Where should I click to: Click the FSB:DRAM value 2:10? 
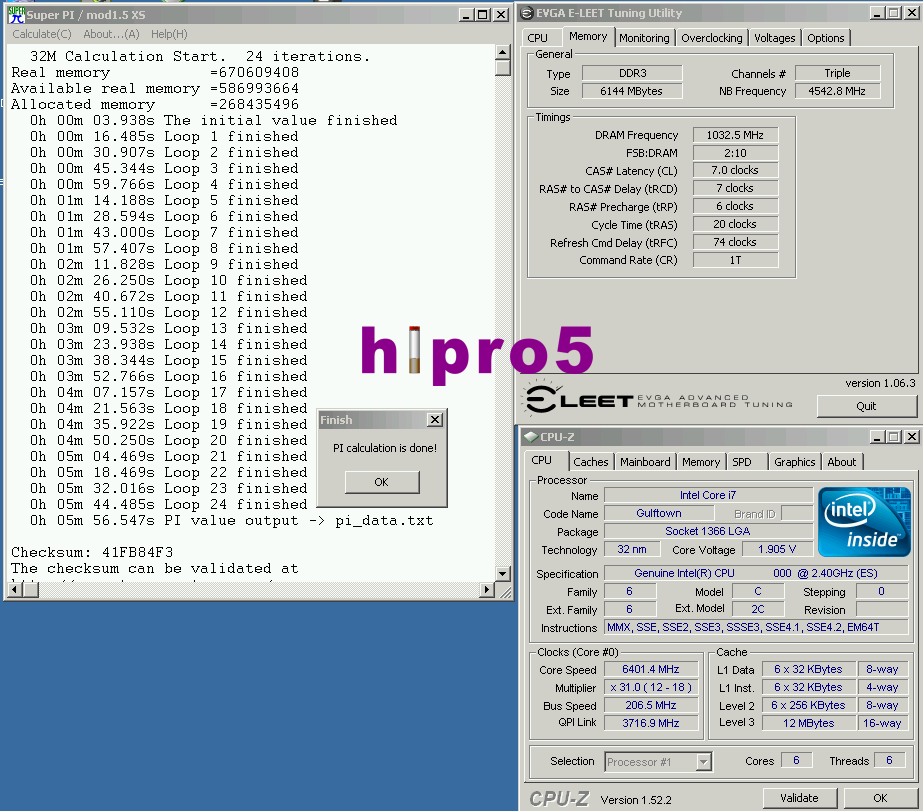[735, 153]
